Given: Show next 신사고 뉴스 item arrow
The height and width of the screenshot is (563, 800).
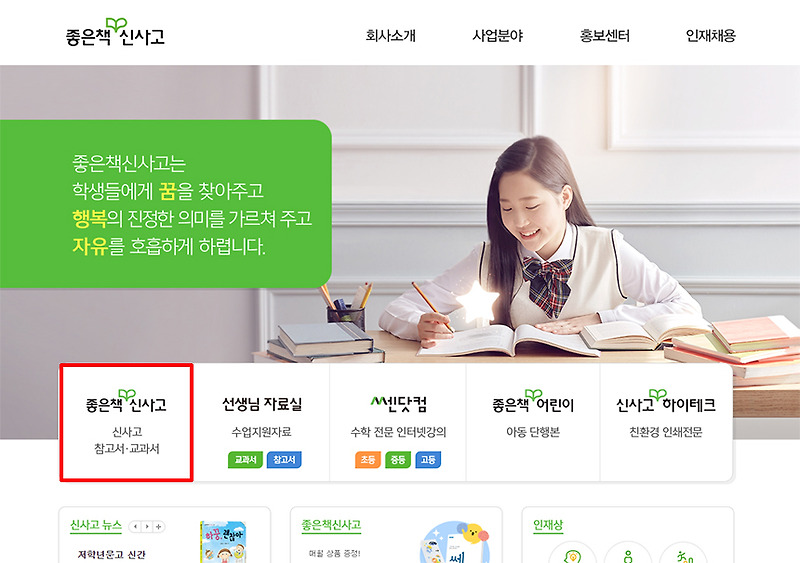Looking at the screenshot, I should (147, 526).
